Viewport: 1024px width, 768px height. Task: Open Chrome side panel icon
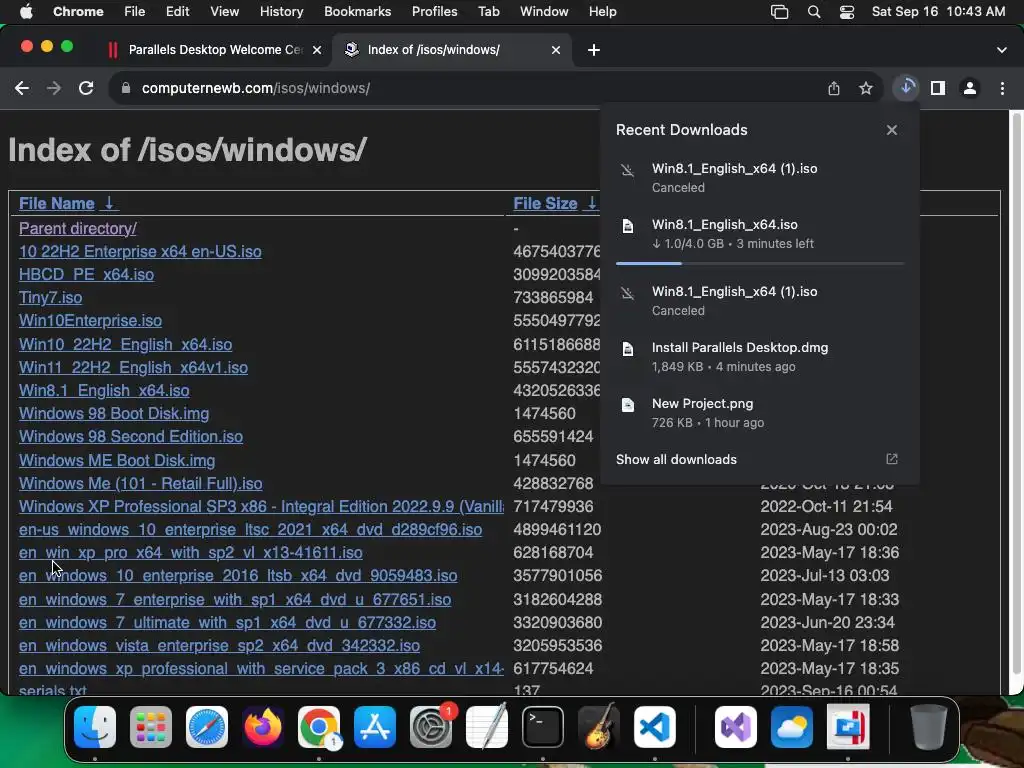(938, 88)
